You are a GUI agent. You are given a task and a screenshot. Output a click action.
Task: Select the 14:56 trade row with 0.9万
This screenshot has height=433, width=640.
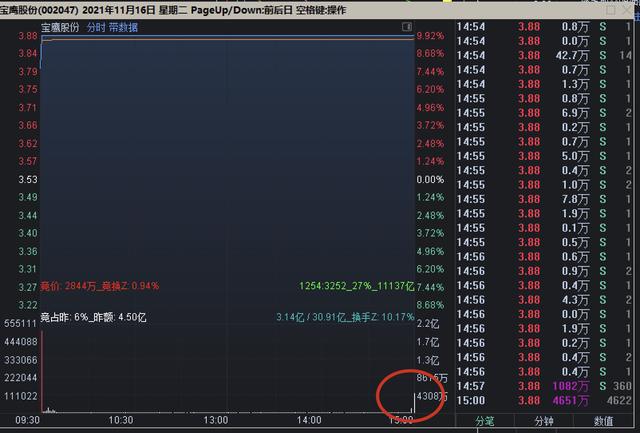coord(544,271)
